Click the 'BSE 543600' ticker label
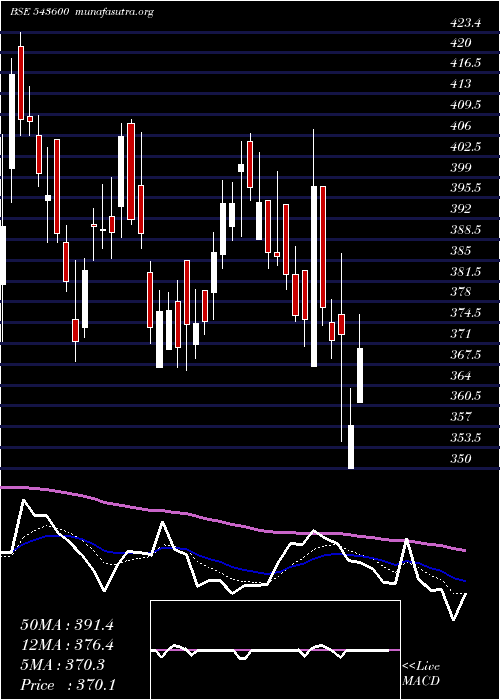This screenshot has width=500, height=700. tap(39, 12)
